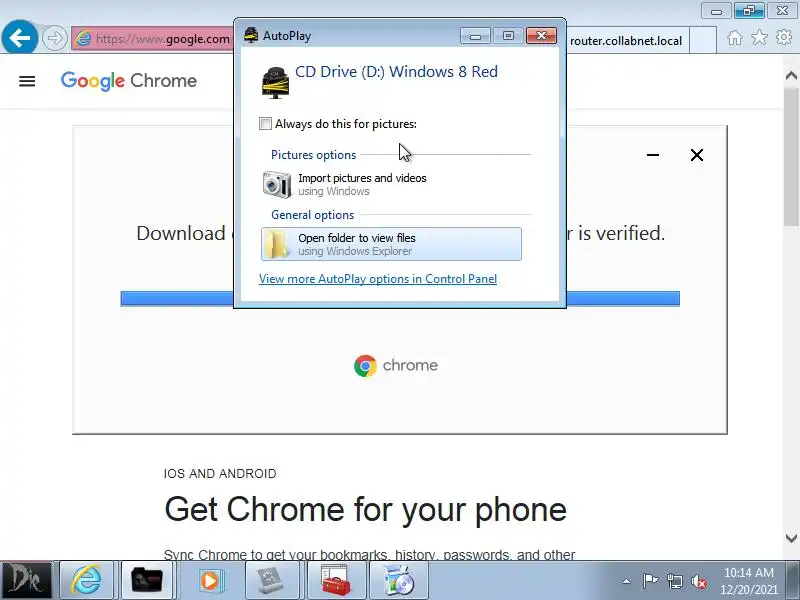This screenshot has width=800, height=600.
Task: Select Import pictures and videos using Windows
Action: [391, 184]
